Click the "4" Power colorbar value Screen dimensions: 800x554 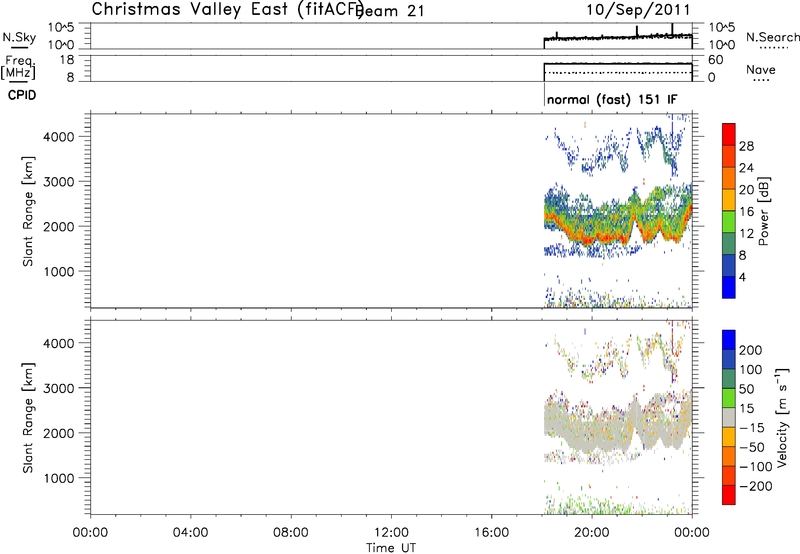742,277
